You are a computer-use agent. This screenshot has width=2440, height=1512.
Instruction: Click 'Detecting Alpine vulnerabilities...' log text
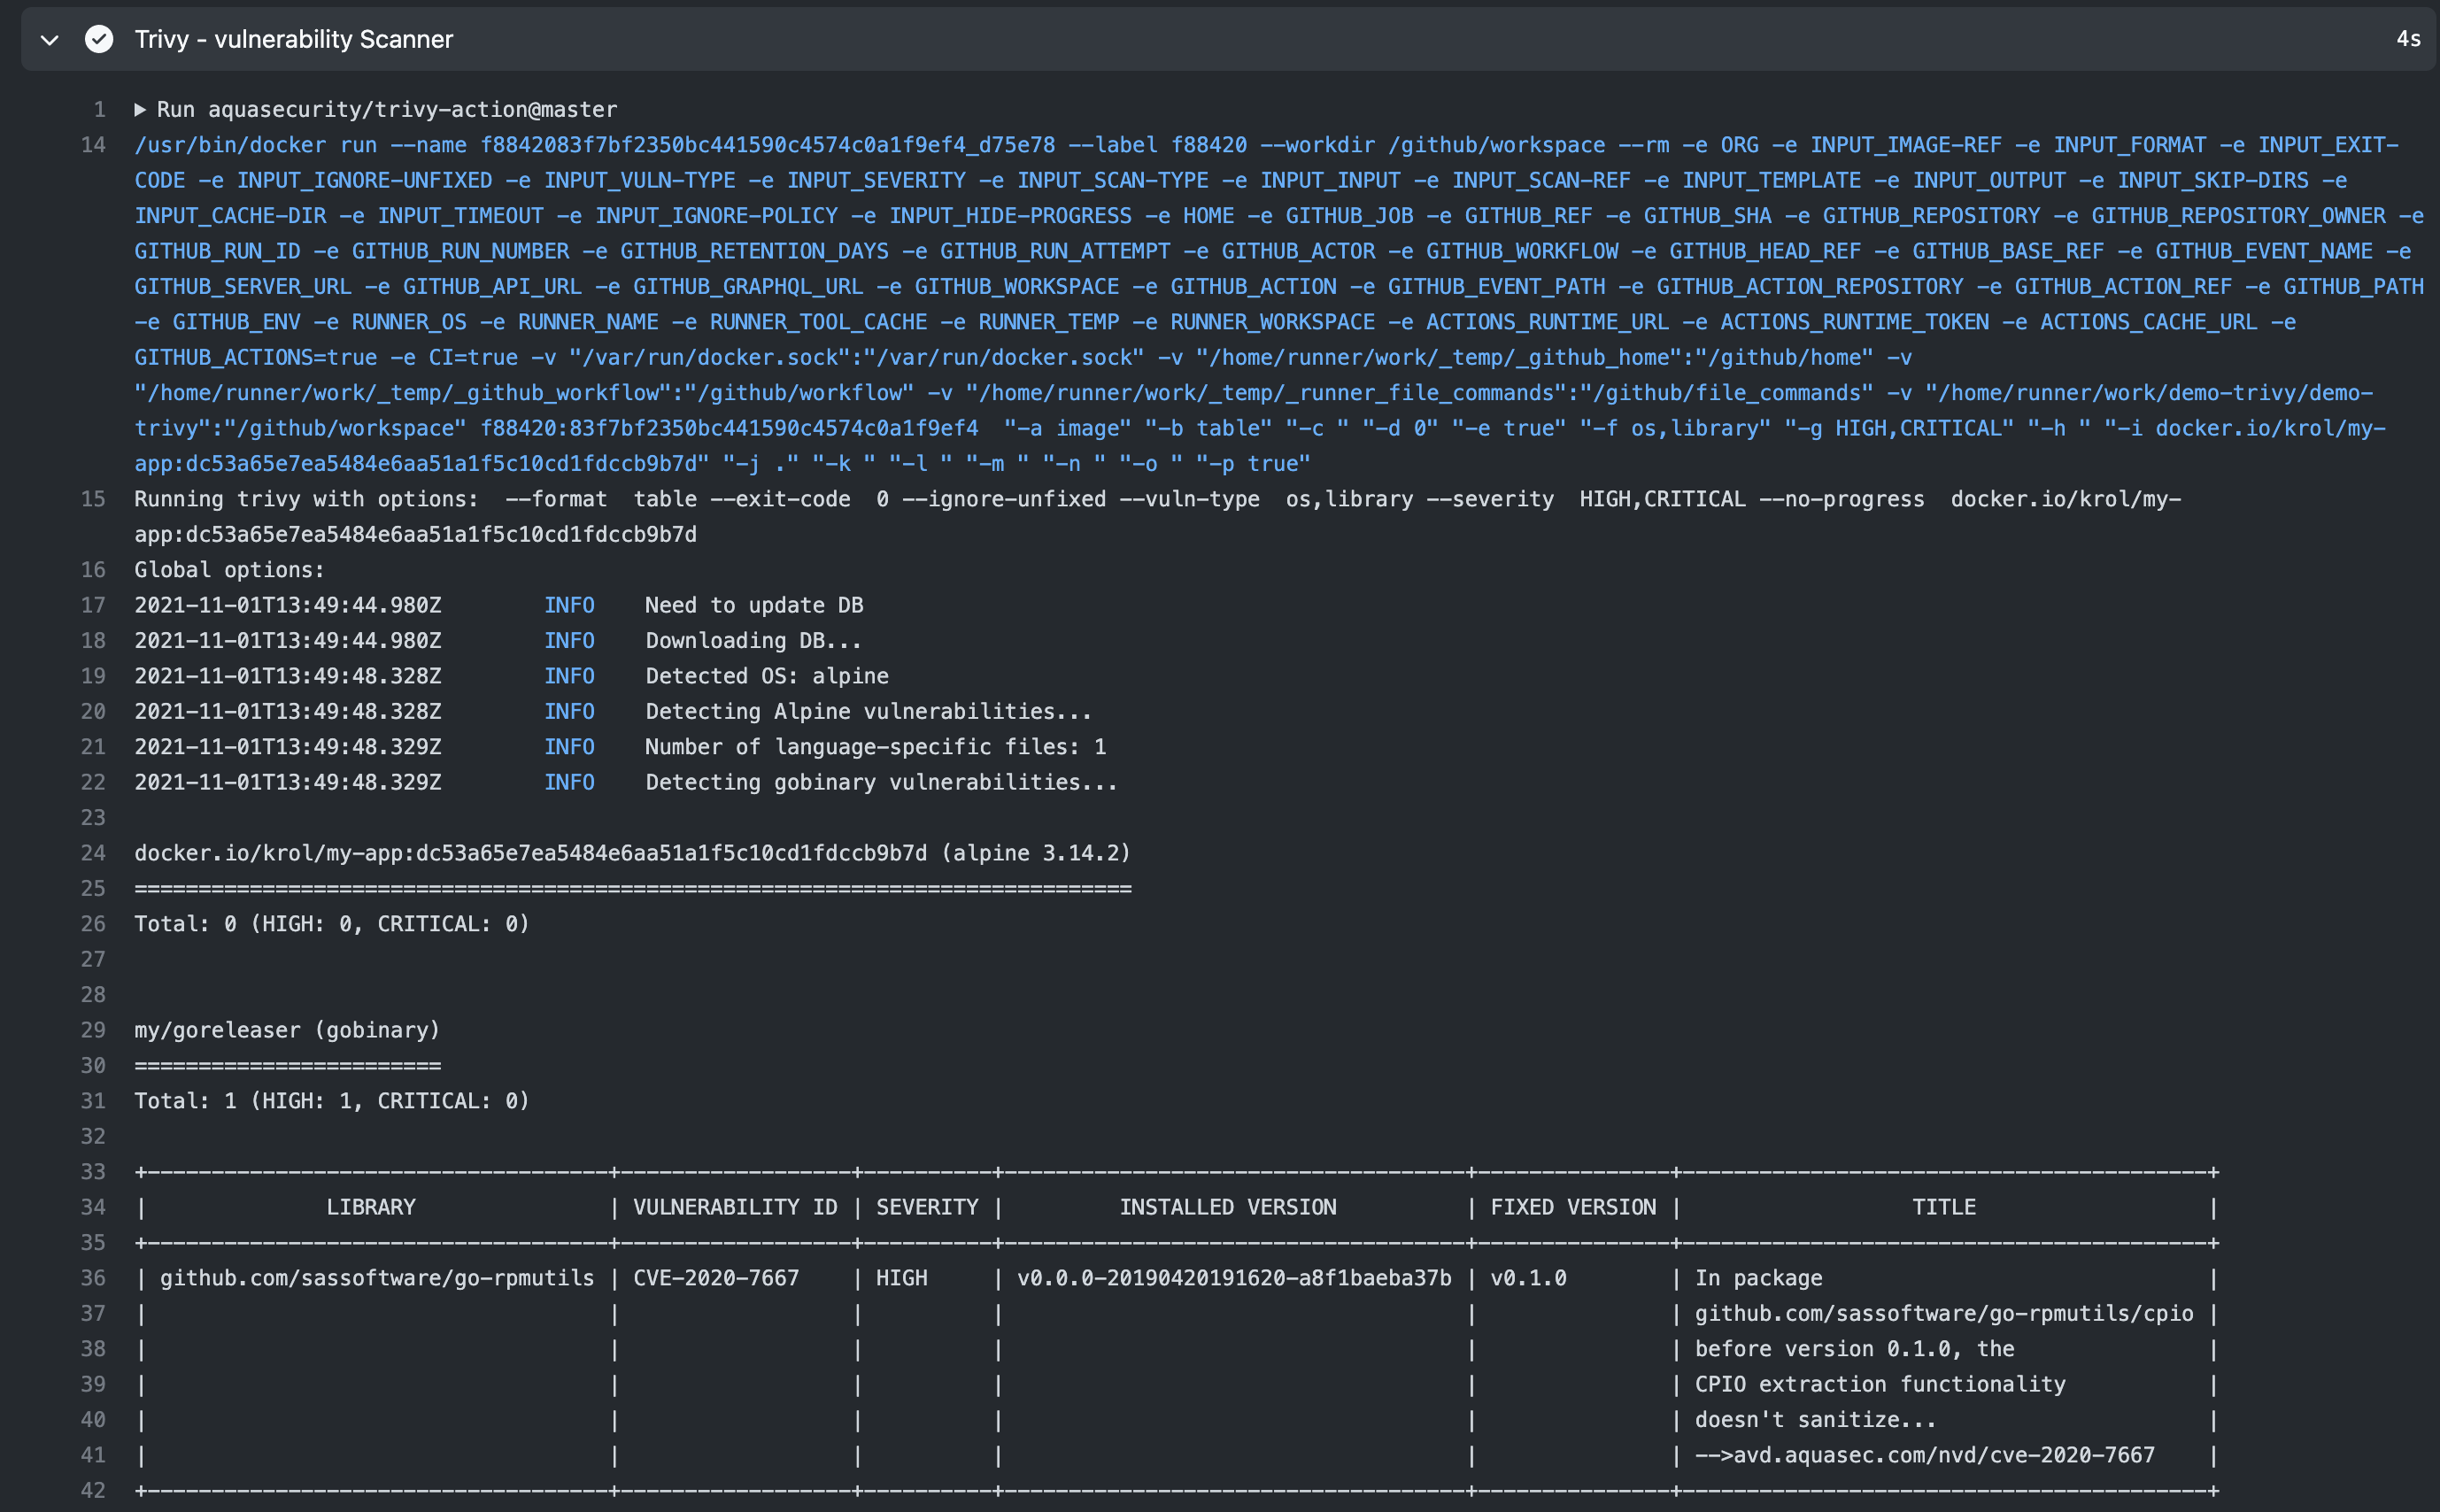pyautogui.click(x=868, y=712)
